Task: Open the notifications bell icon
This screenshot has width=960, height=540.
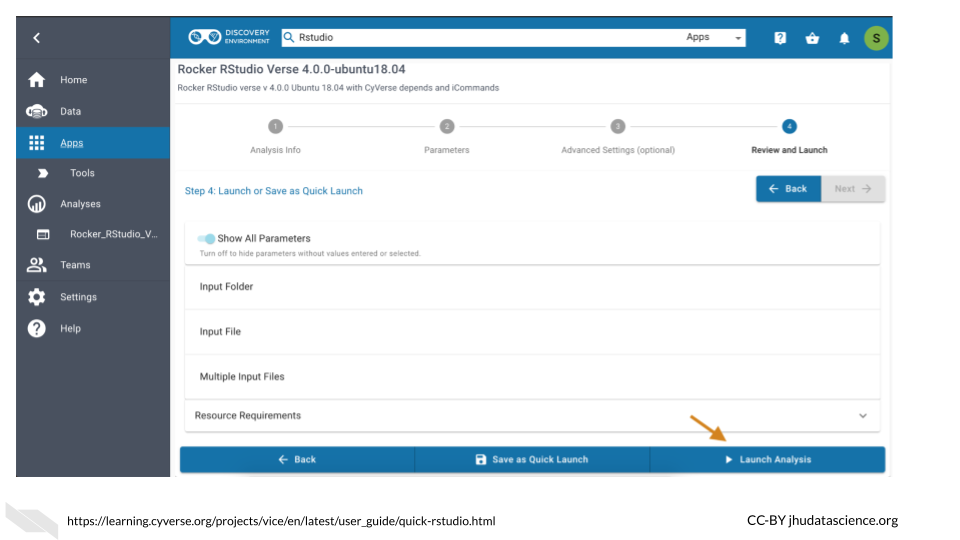Action: tap(844, 38)
